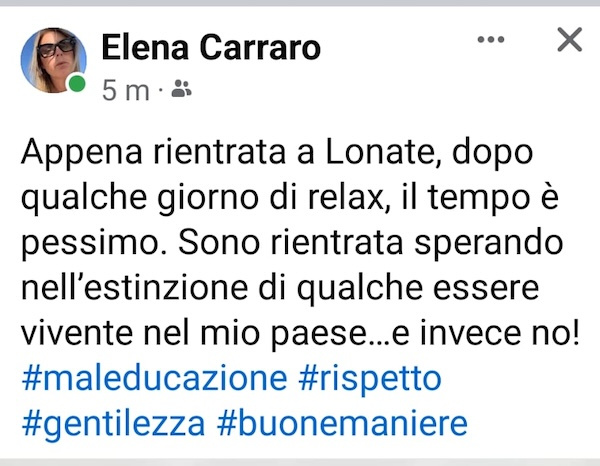This screenshot has width=600, height=466.
Task: Open the #maleducazione hashtag
Action: point(151,380)
